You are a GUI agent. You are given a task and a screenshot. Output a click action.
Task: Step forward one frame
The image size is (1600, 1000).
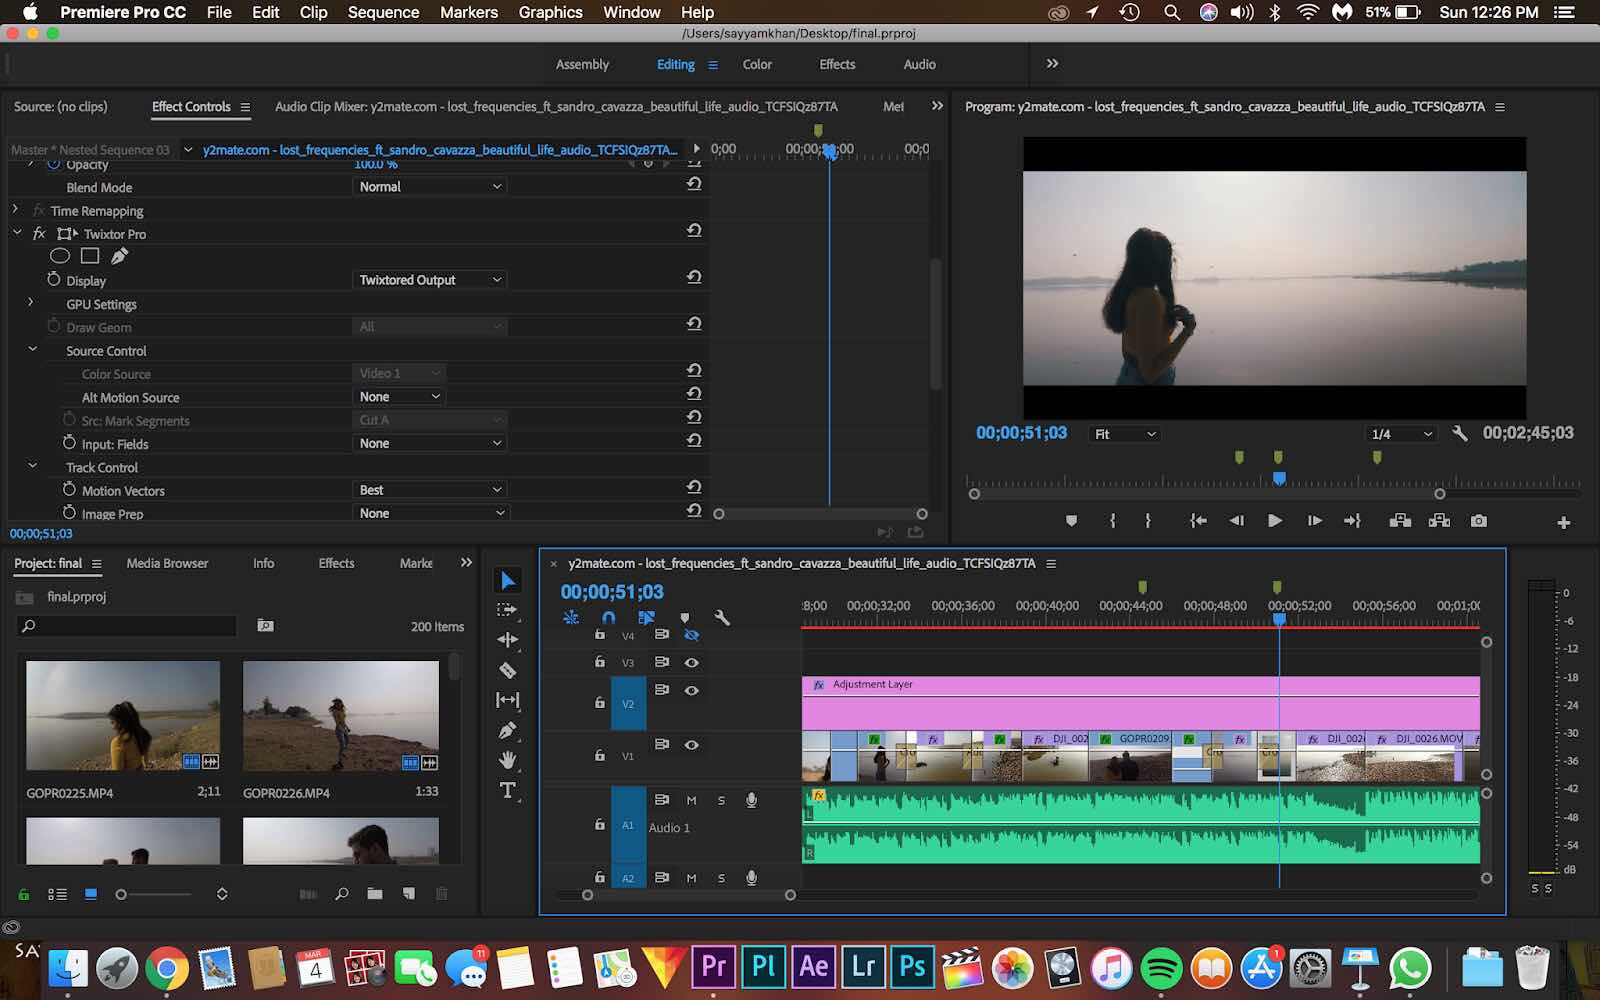tap(1314, 521)
